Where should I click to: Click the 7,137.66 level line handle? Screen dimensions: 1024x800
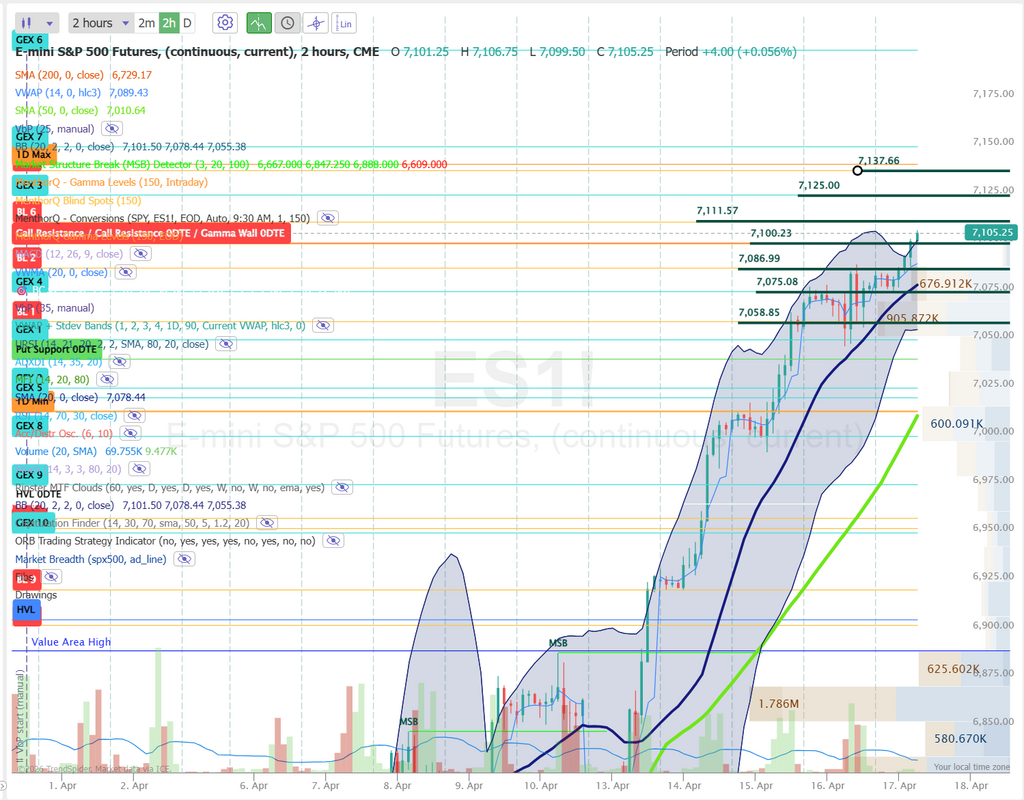pyautogui.click(x=858, y=171)
